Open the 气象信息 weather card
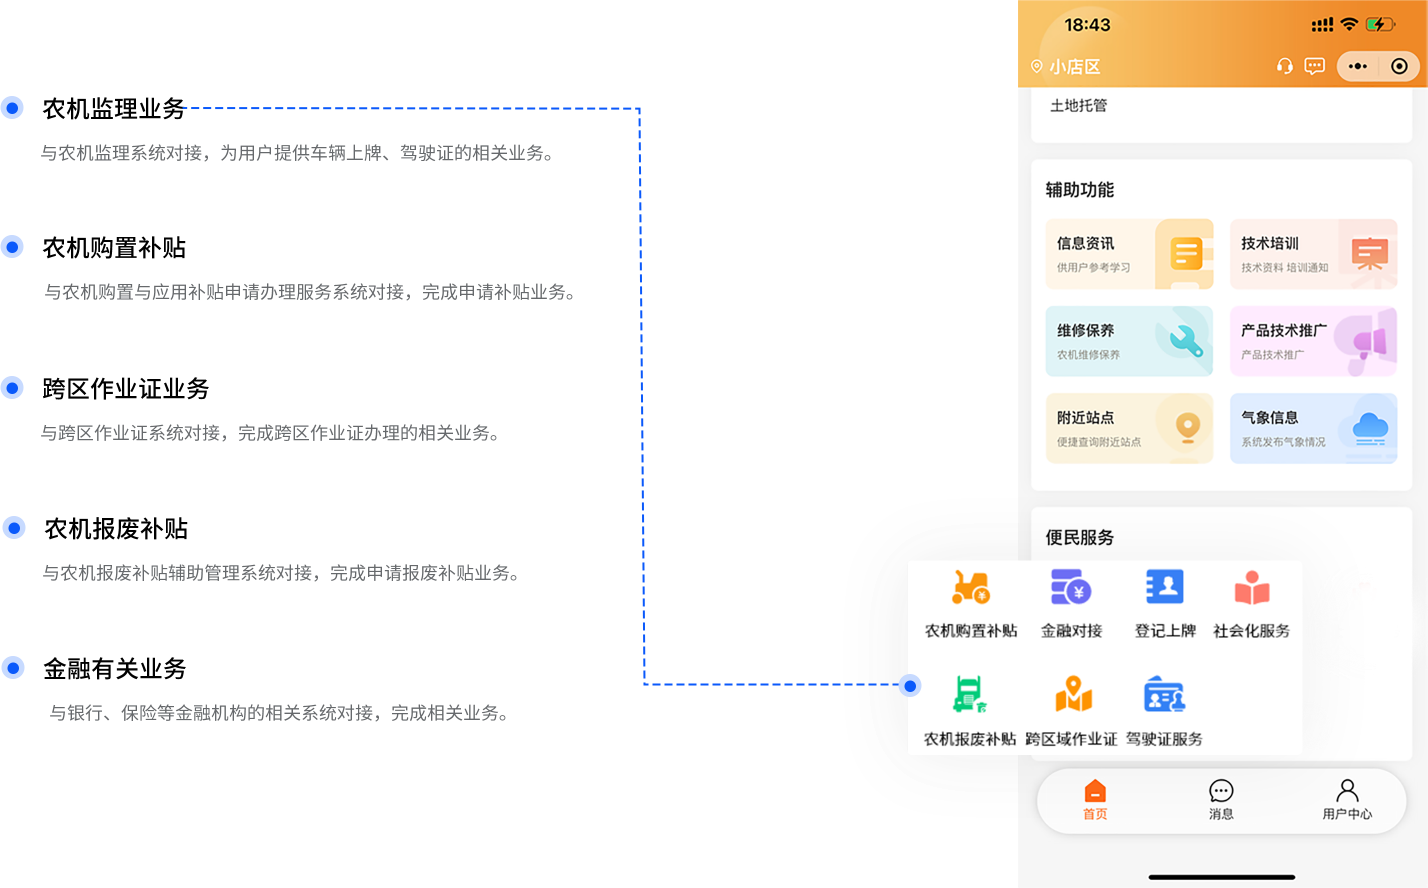1428x888 pixels. tap(1313, 428)
